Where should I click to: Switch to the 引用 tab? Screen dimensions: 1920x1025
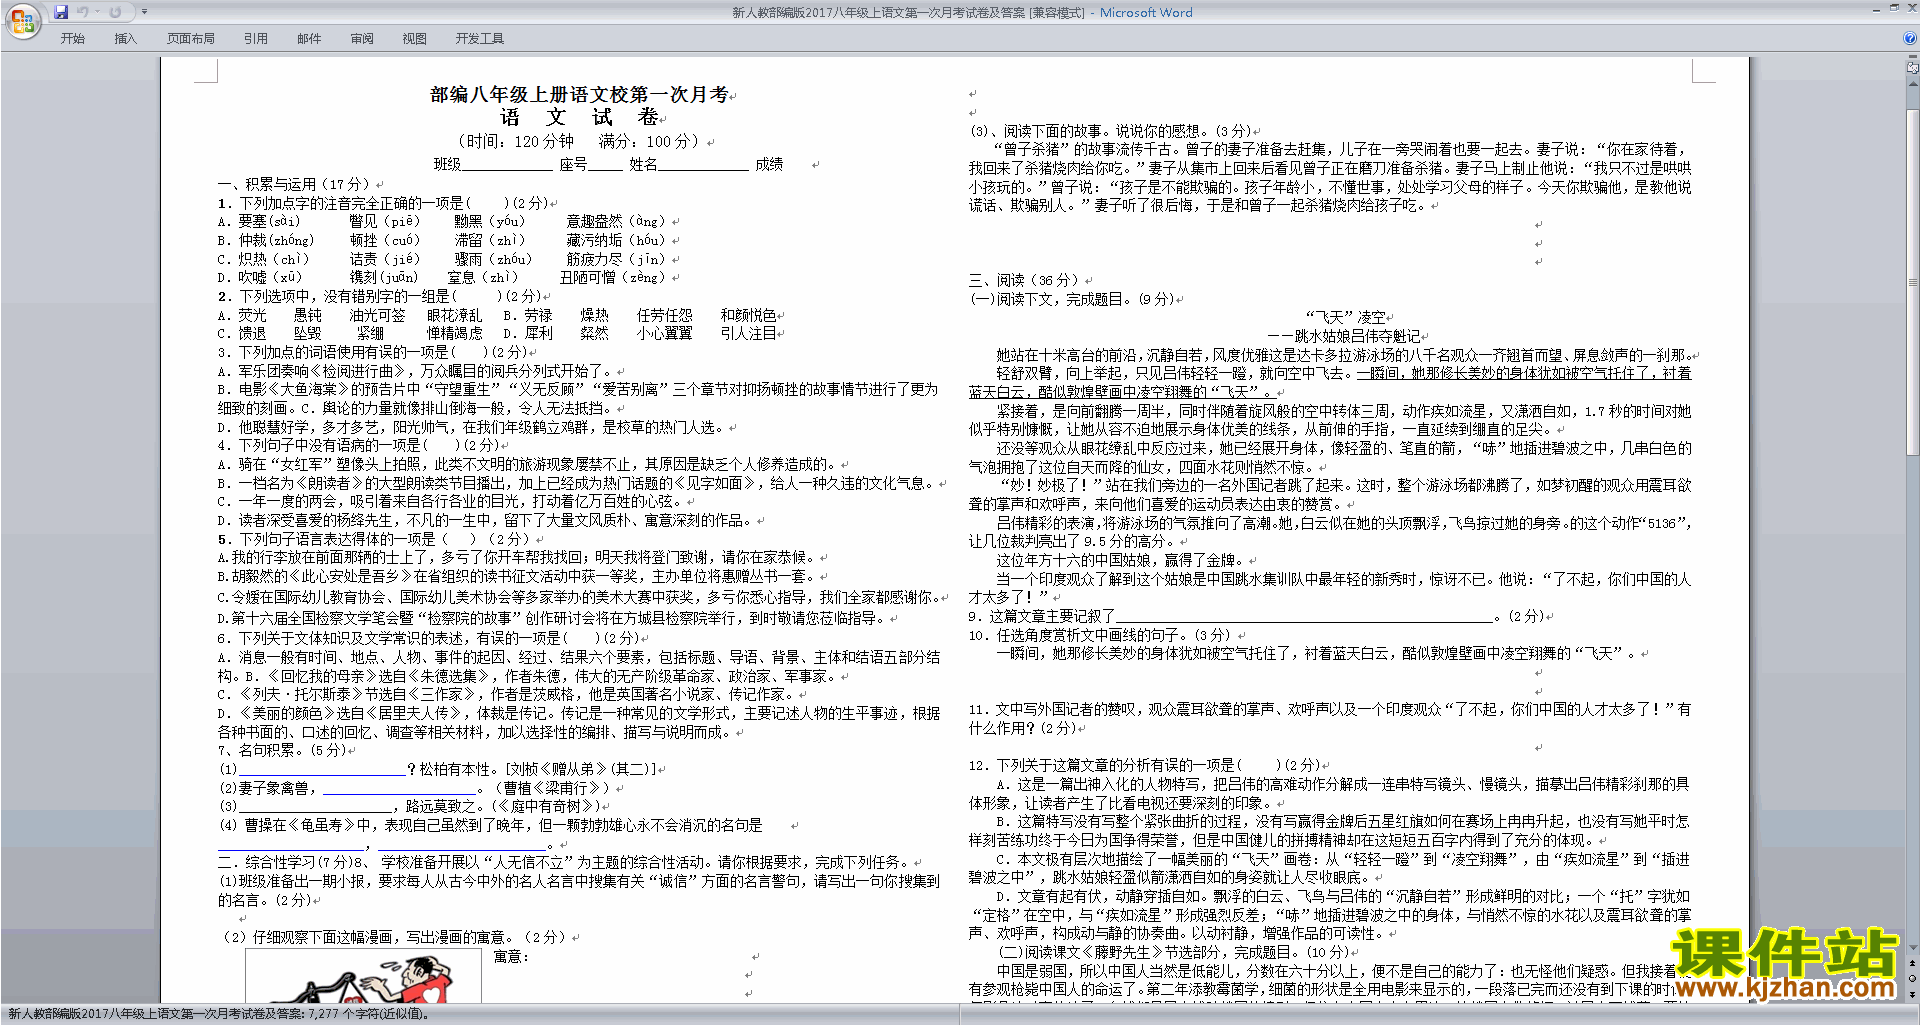tap(256, 39)
